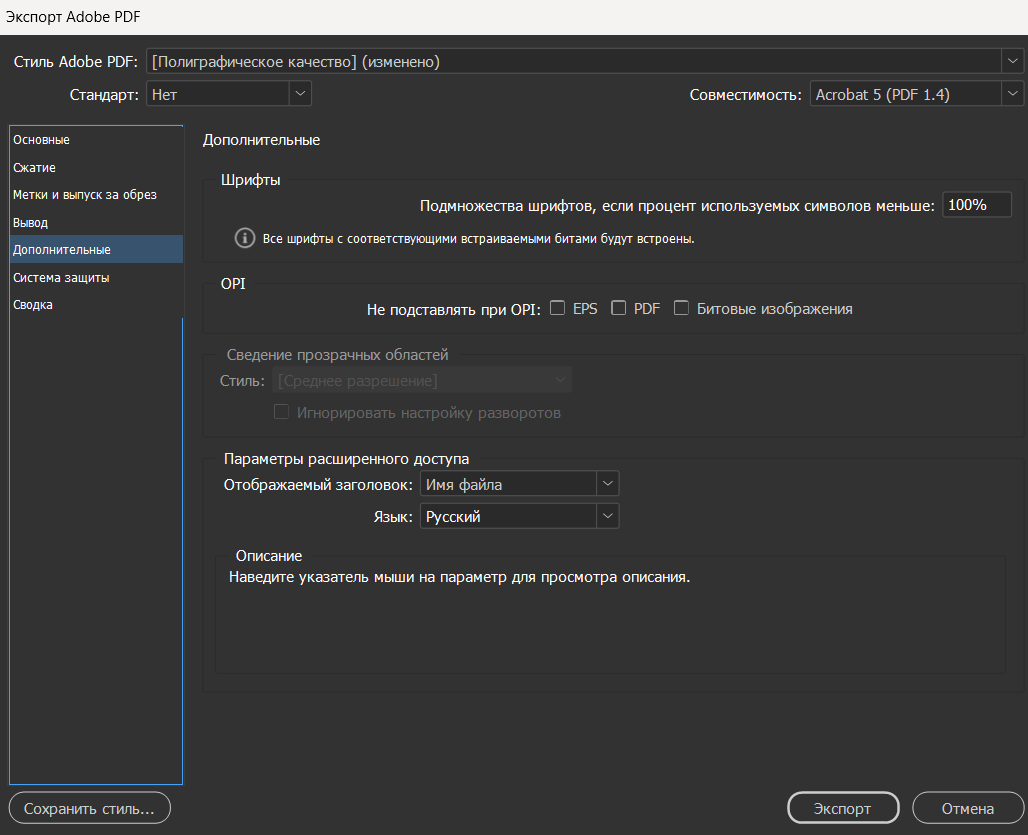This screenshot has height=835, width=1028.
Task: Toggle Игнорировать настройку разворотов checkbox
Action: tap(281, 412)
